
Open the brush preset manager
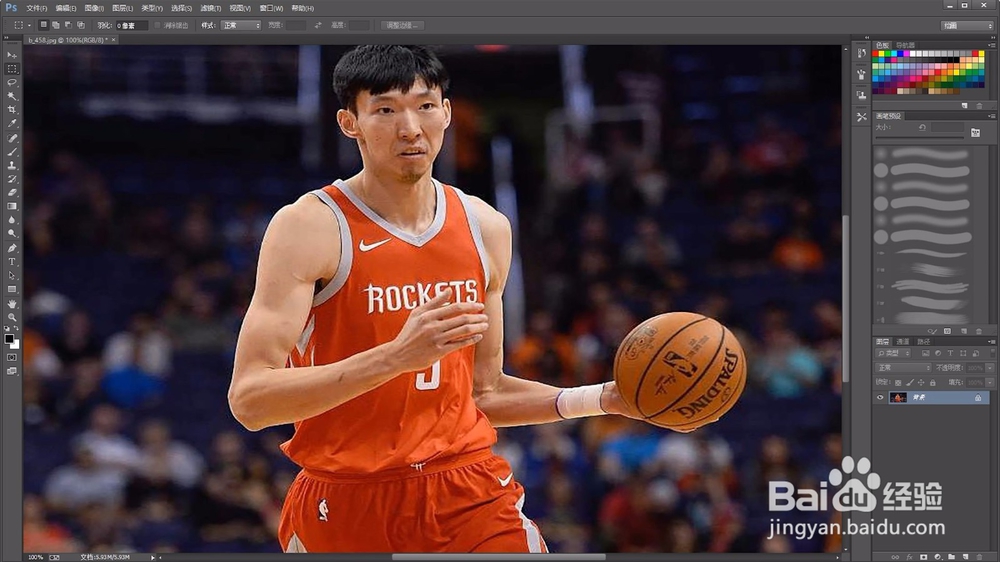pos(947,332)
